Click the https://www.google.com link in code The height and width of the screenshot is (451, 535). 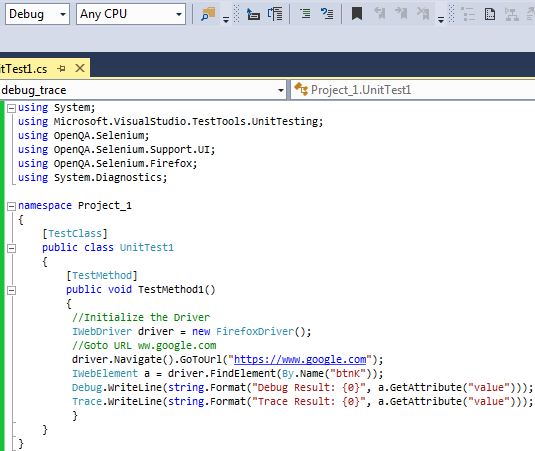tap(300, 359)
